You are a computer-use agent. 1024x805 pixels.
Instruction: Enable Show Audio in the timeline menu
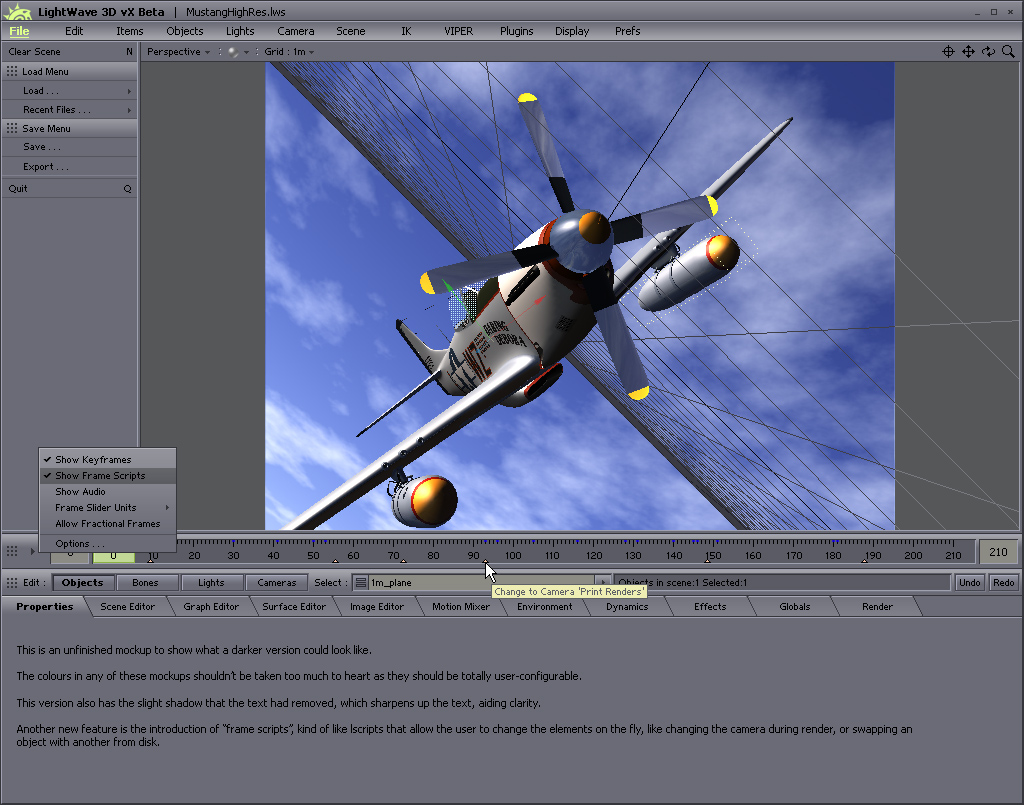click(80, 492)
